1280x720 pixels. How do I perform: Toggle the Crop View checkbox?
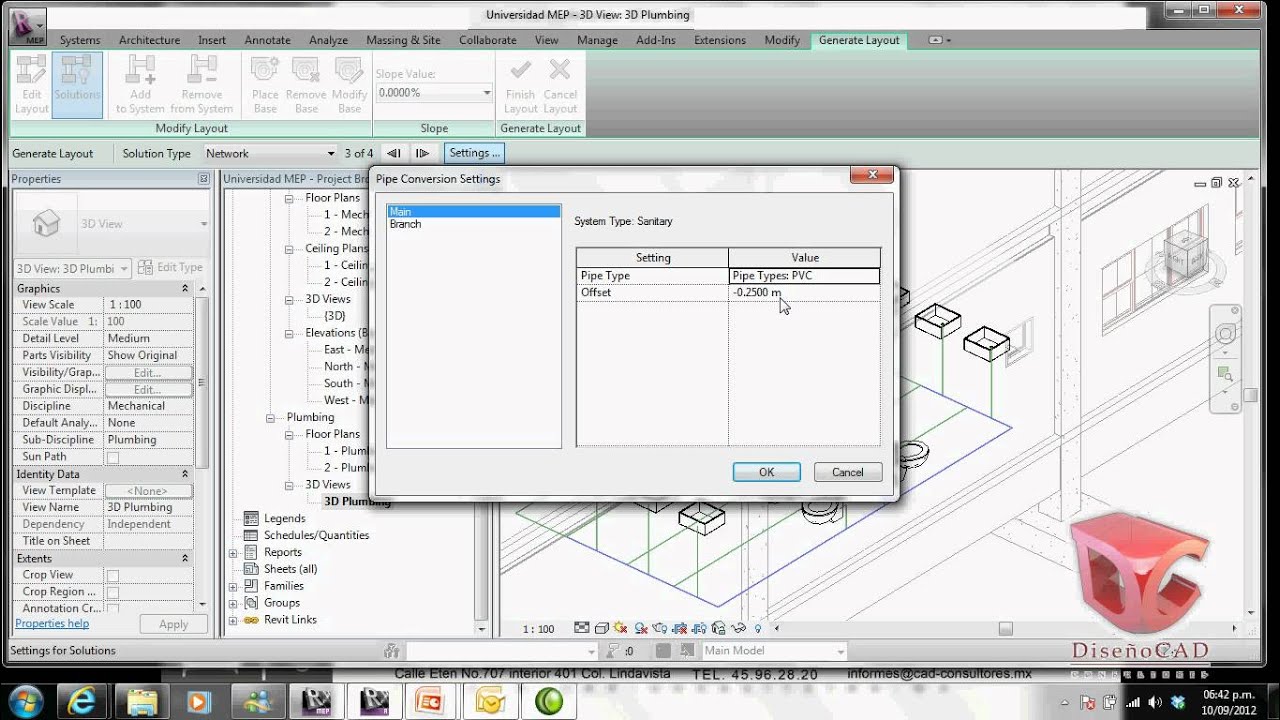[113, 575]
